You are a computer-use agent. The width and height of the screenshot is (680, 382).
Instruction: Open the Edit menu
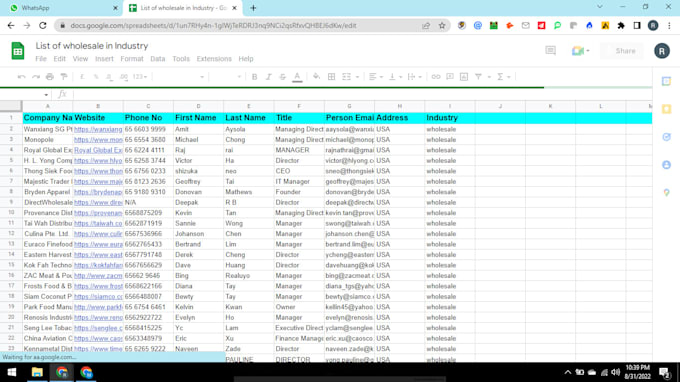coord(59,59)
